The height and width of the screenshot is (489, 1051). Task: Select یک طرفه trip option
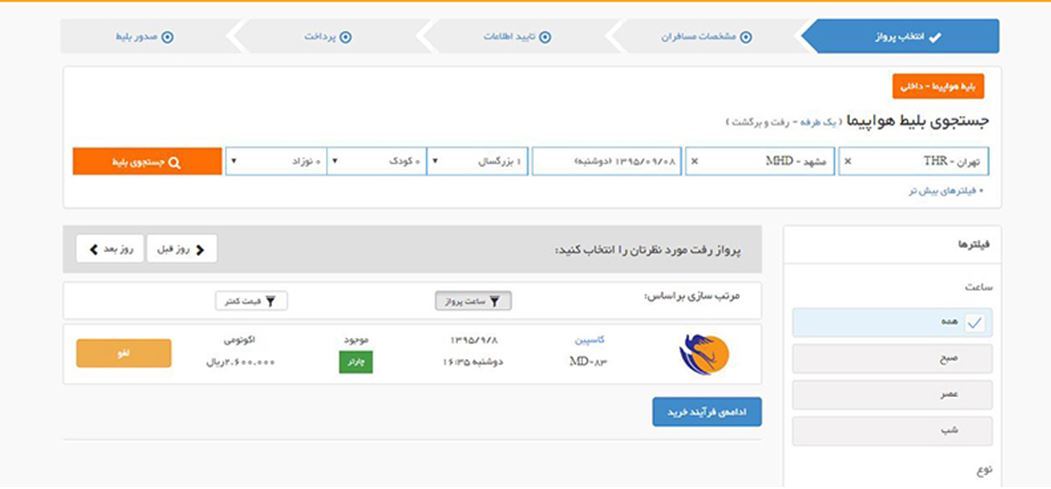(820, 123)
